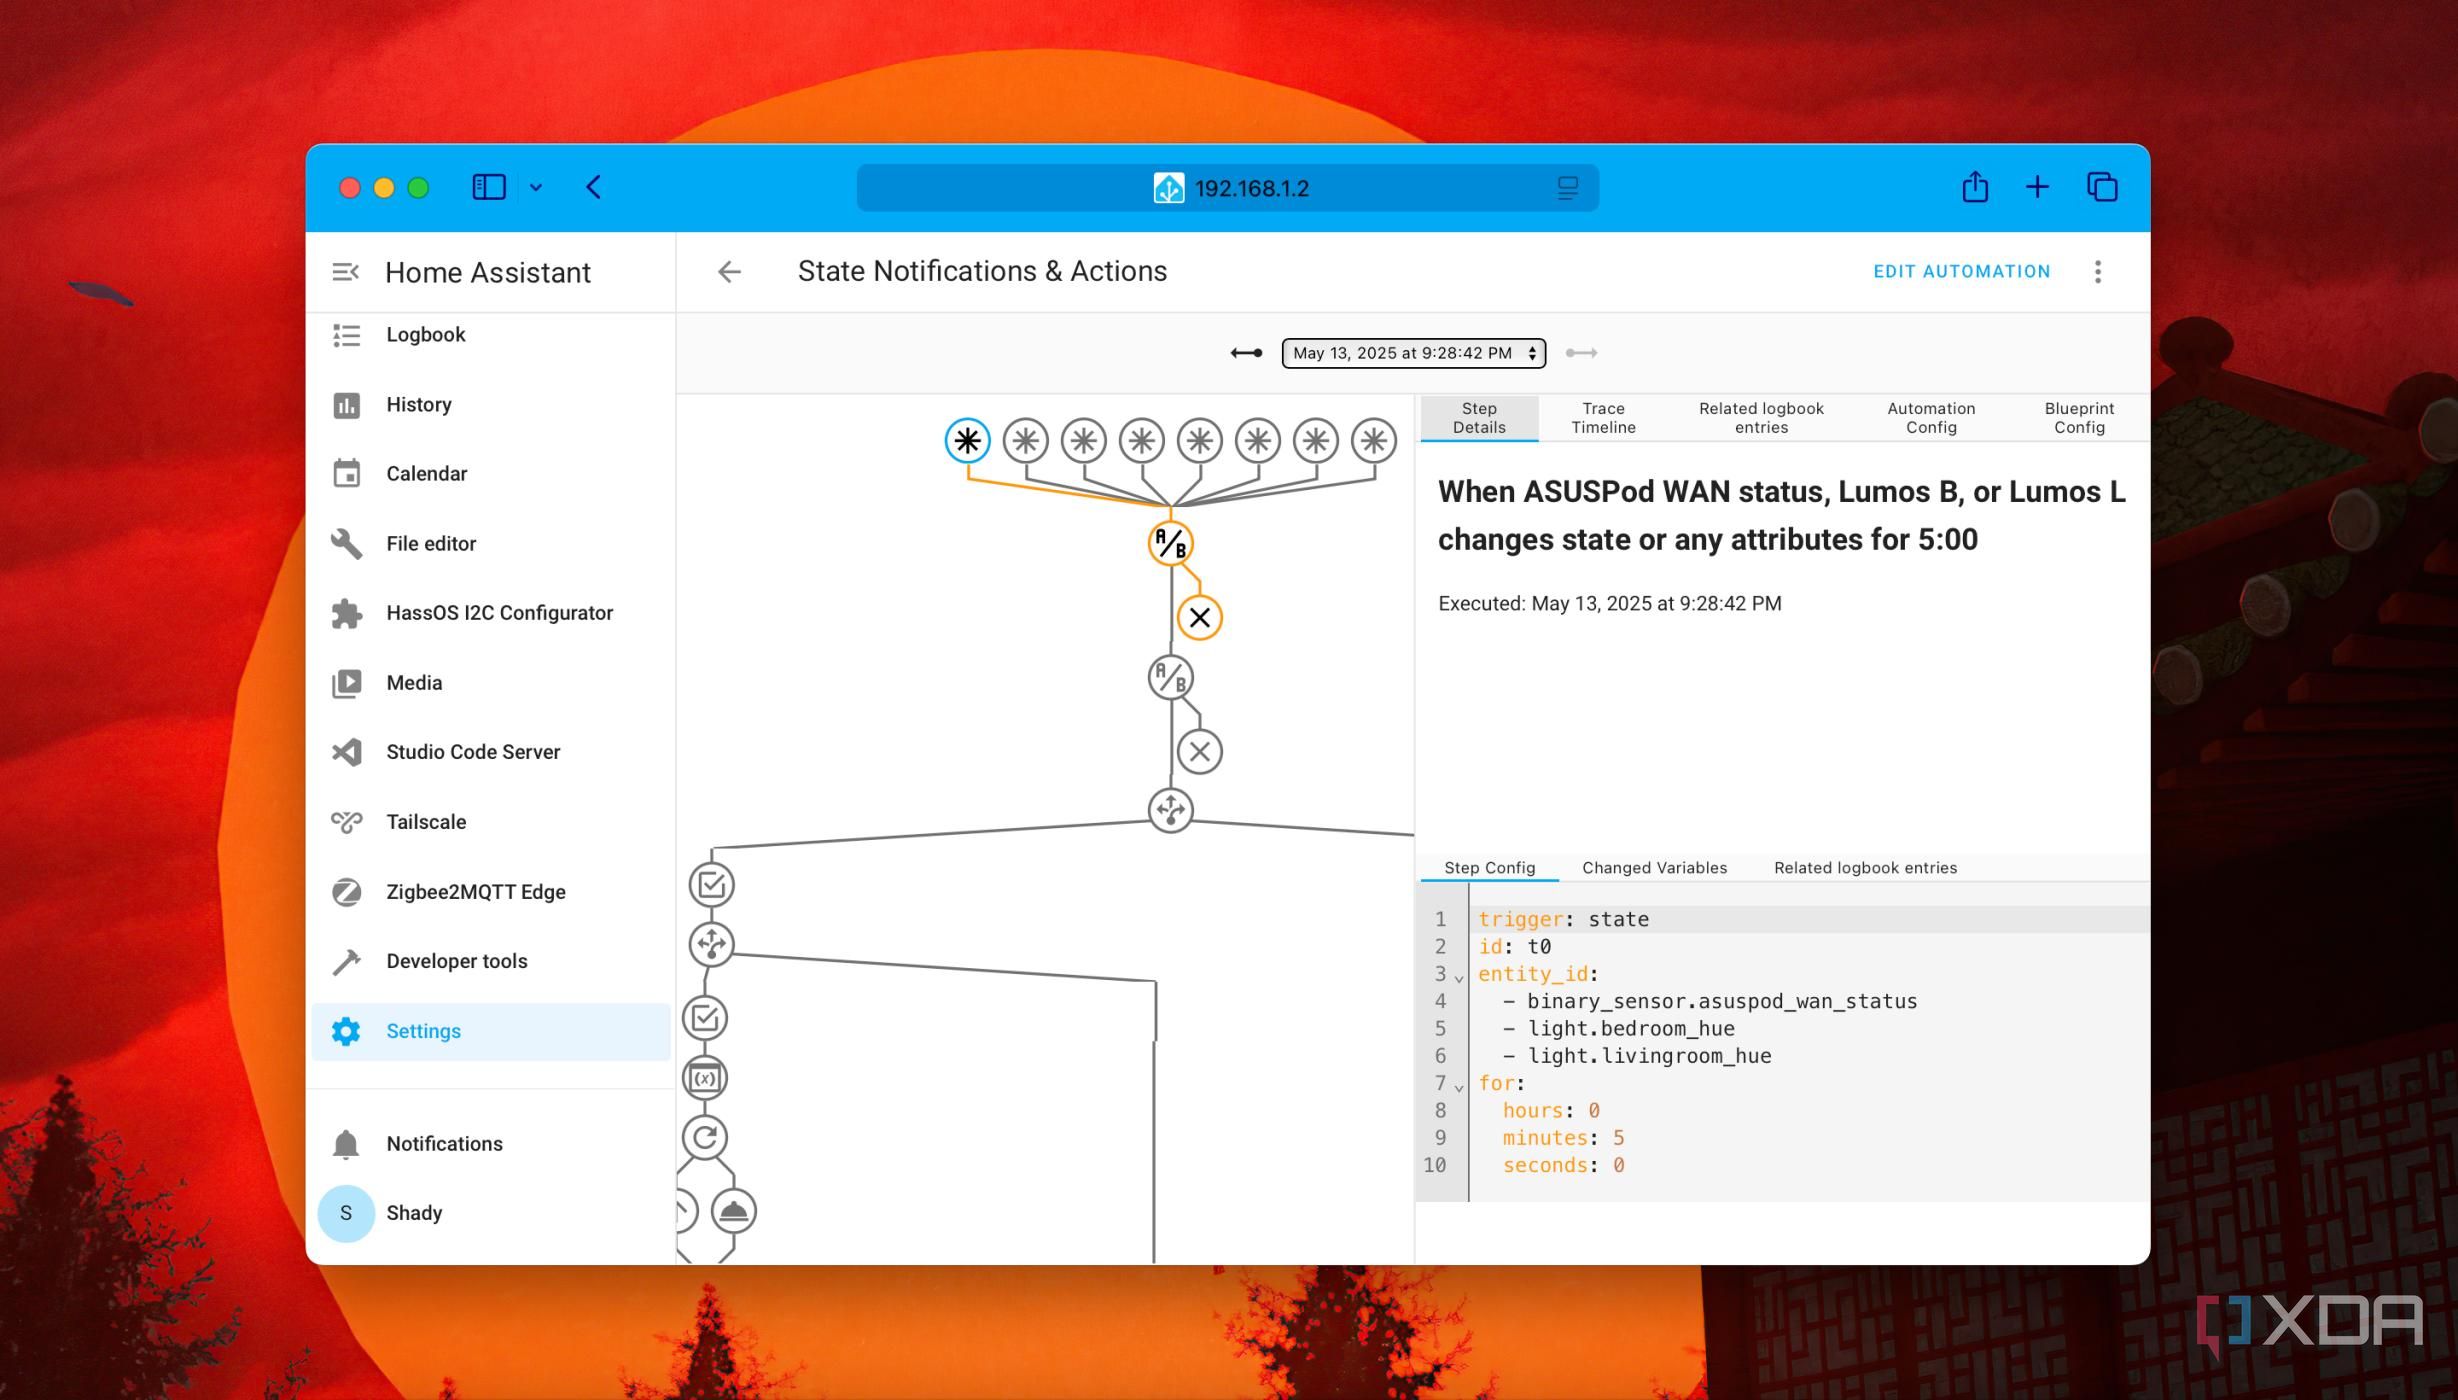The image size is (2458, 1400).
Task: Open Safari sidebar options chevron
Action: (x=536, y=188)
